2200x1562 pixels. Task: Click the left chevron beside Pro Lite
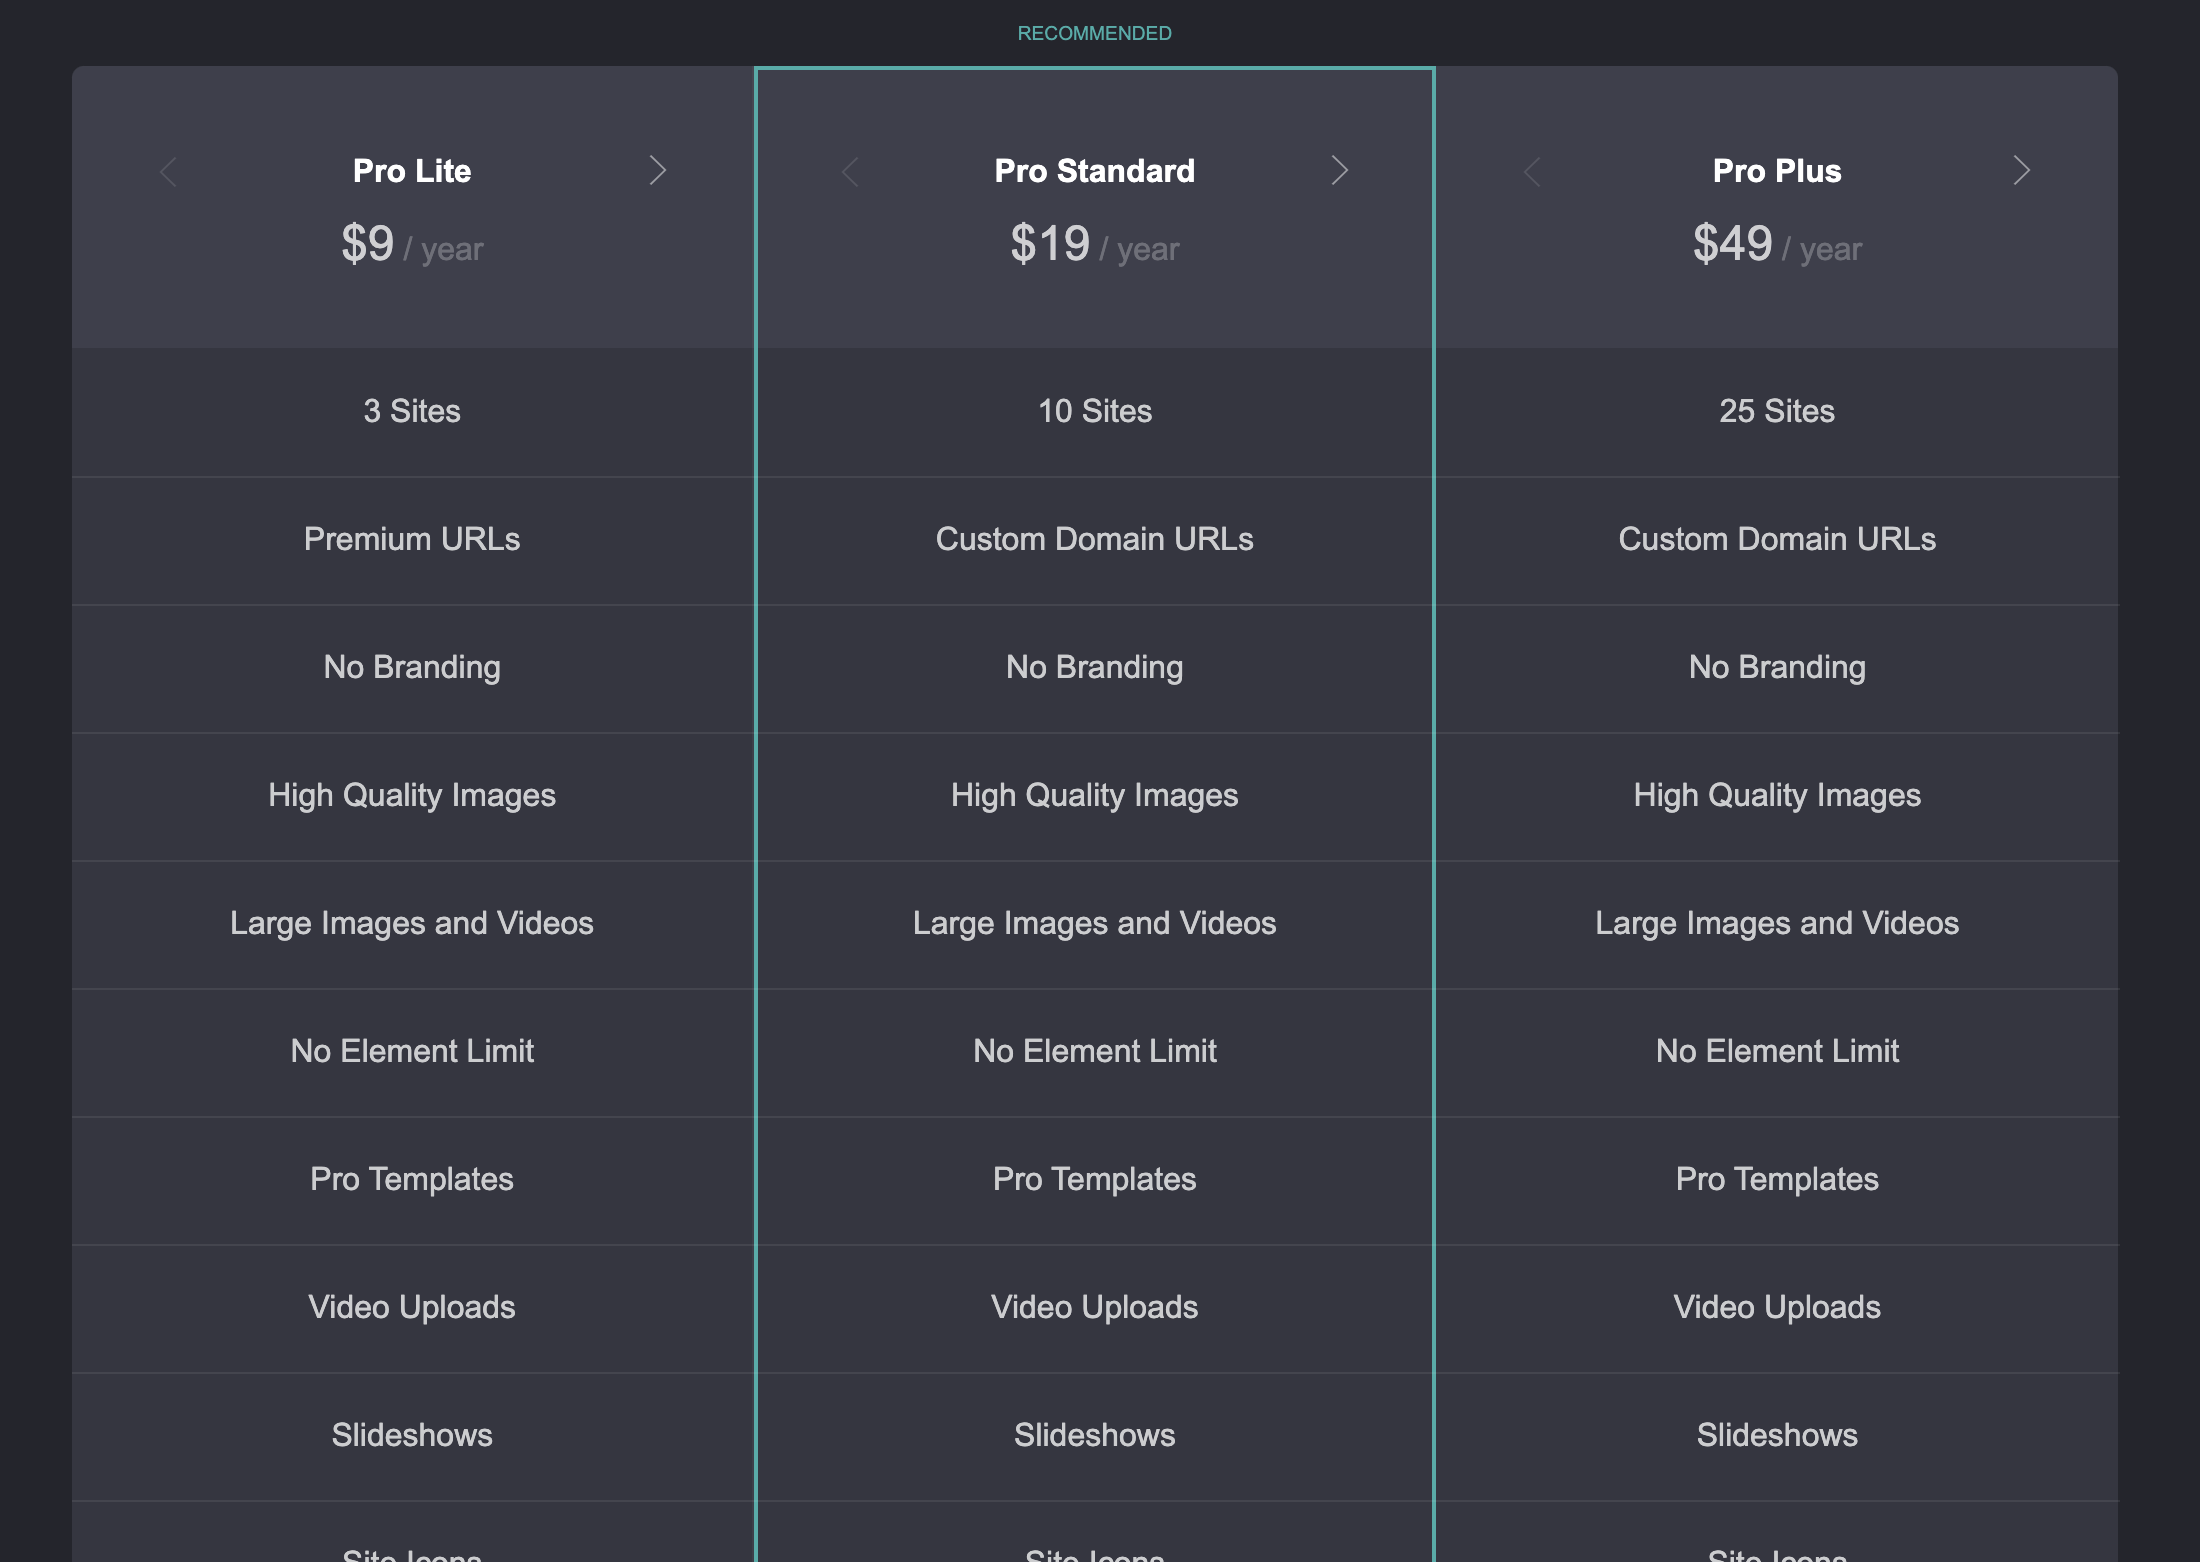coord(168,172)
